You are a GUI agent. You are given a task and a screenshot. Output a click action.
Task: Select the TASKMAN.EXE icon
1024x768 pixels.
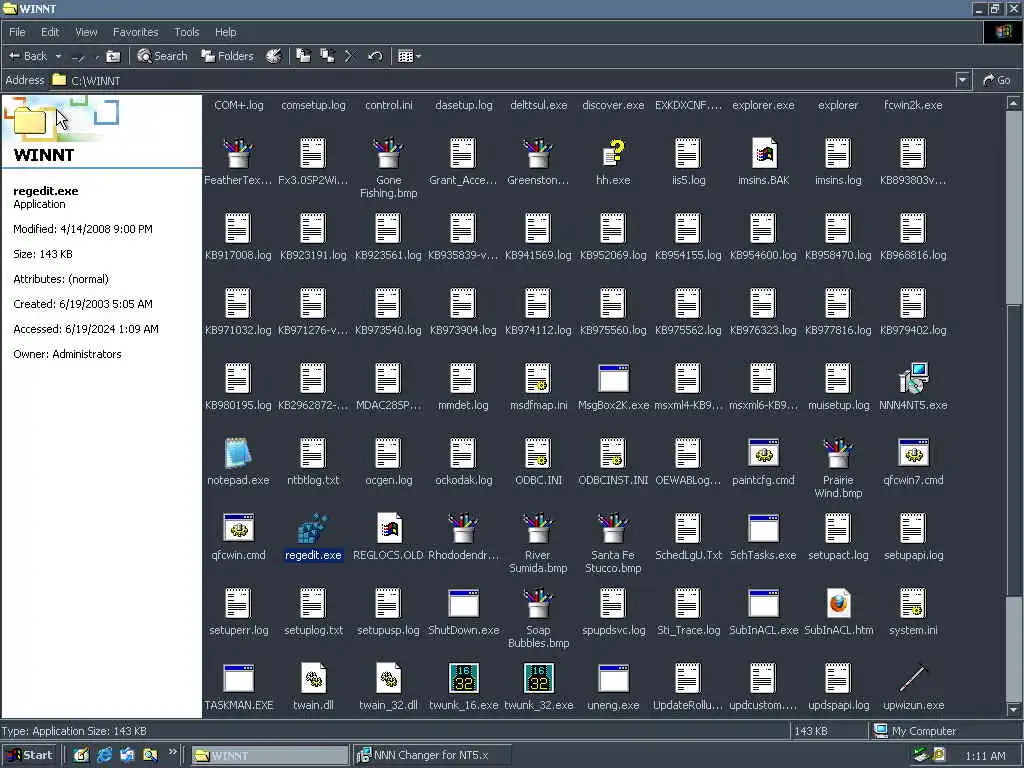(238, 678)
